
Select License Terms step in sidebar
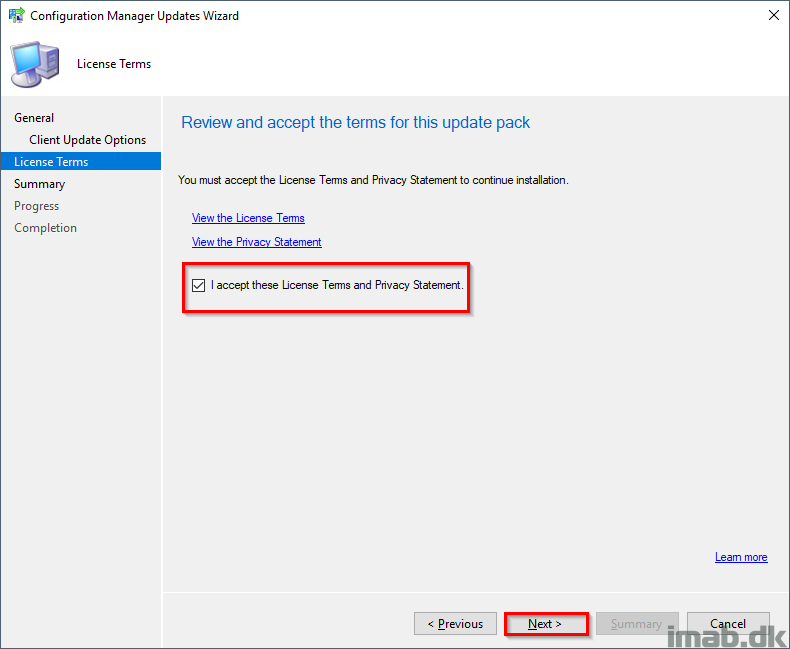tap(81, 161)
